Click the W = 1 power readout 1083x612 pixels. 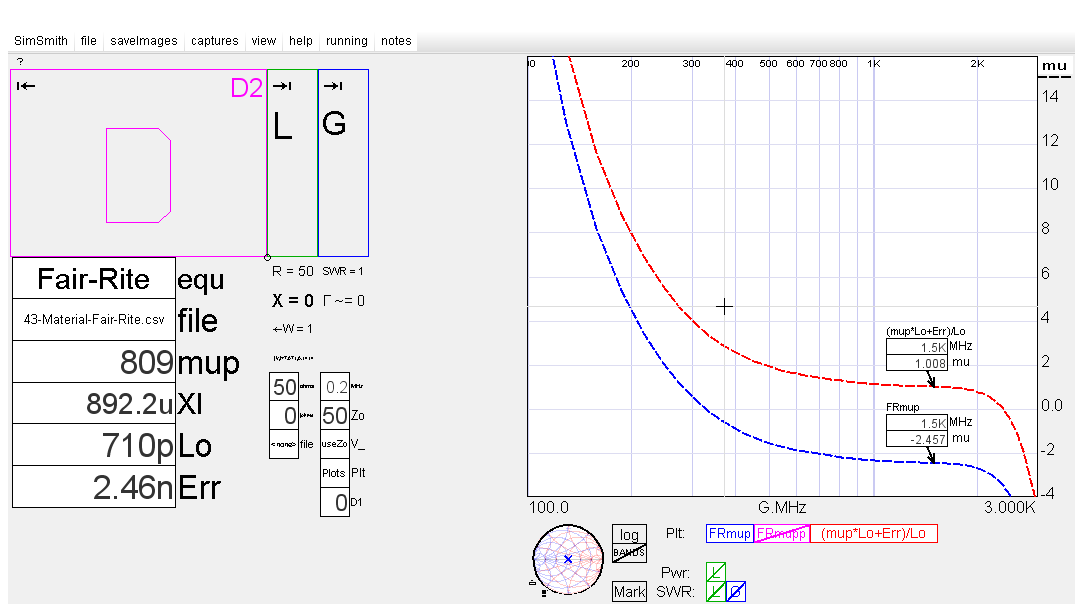point(293,329)
